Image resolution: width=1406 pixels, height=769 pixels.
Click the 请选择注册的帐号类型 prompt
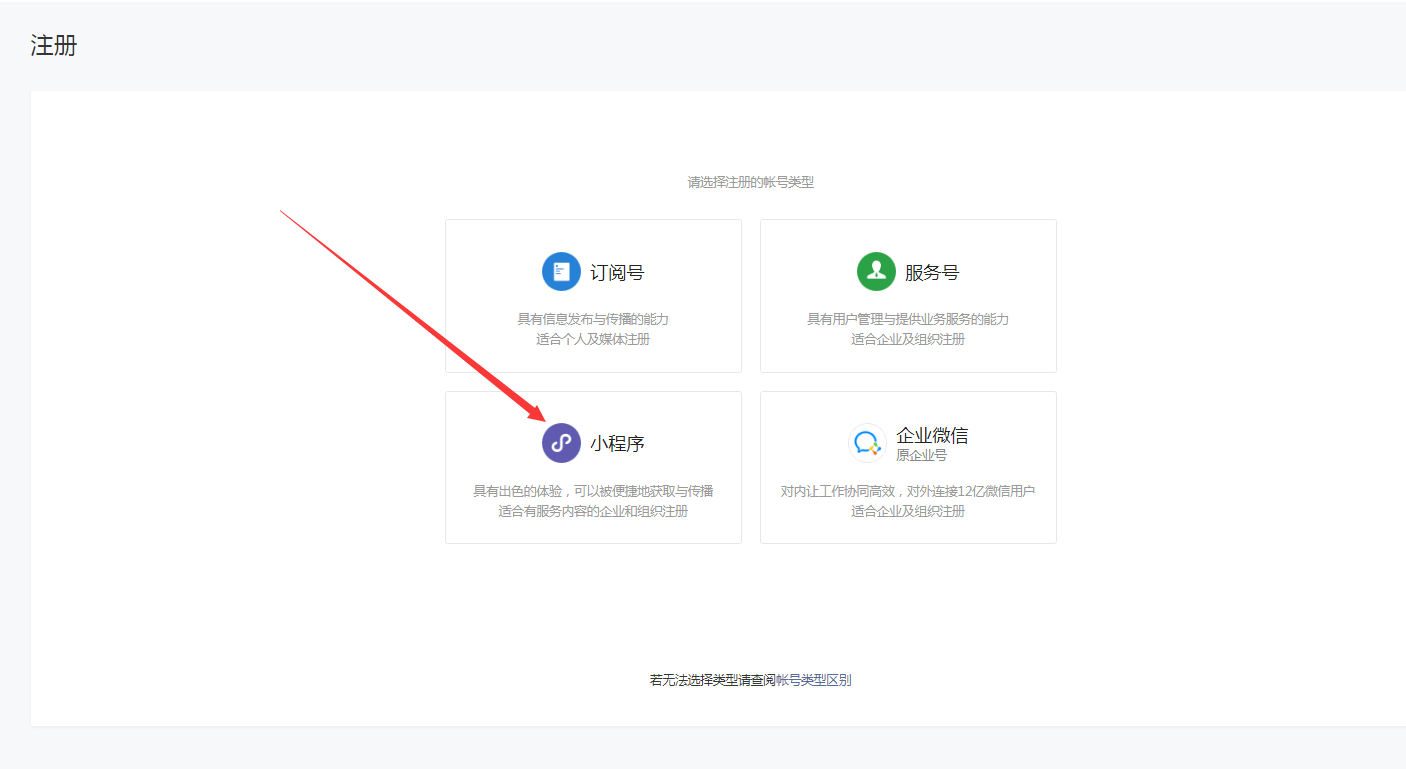(x=751, y=182)
